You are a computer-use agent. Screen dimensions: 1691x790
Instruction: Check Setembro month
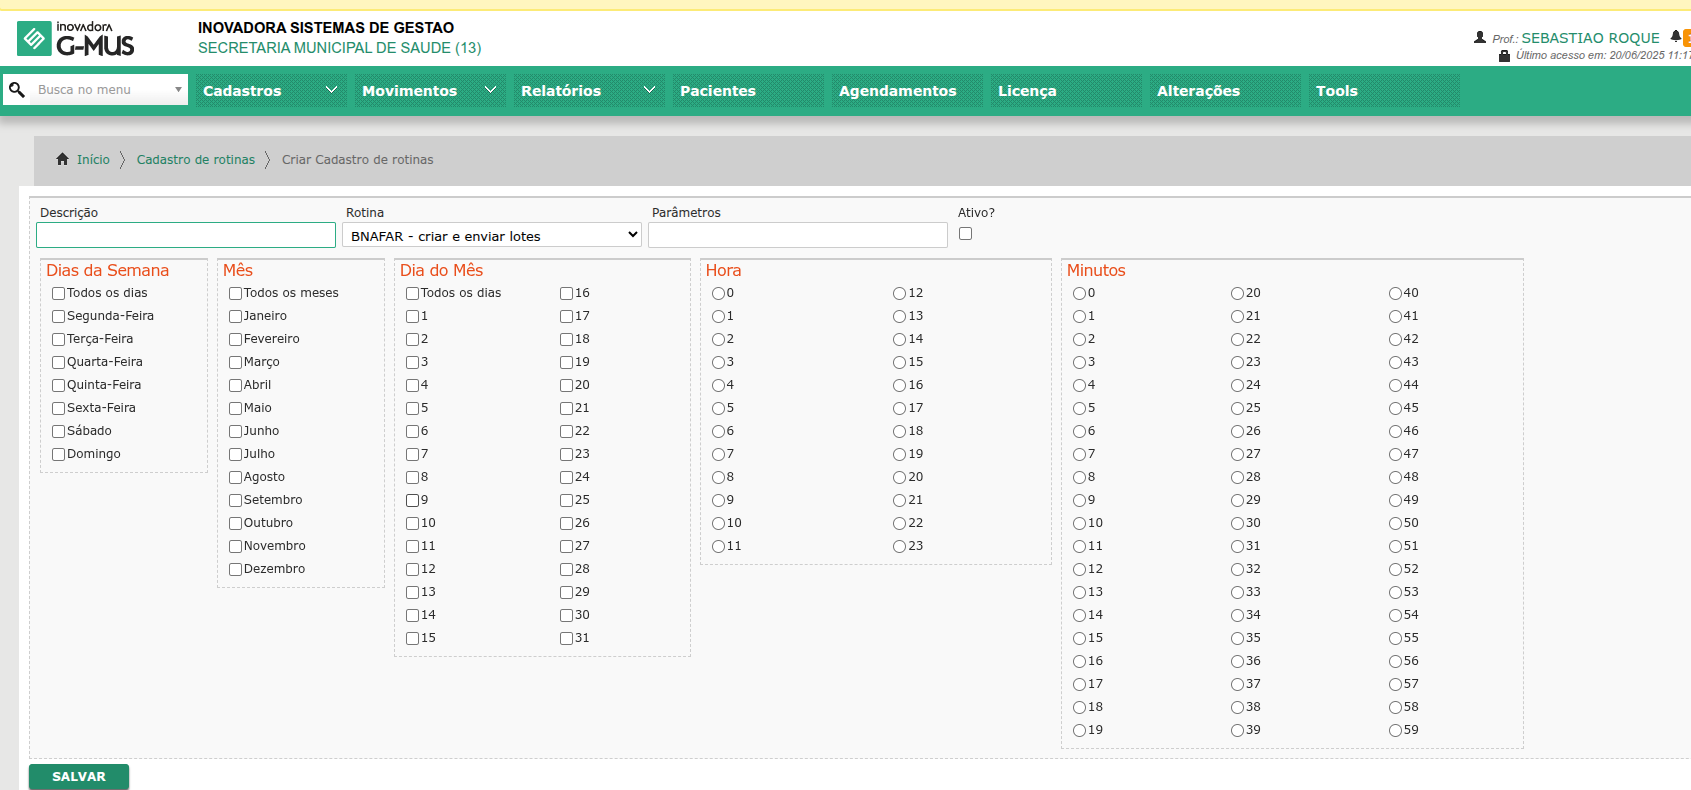point(235,501)
